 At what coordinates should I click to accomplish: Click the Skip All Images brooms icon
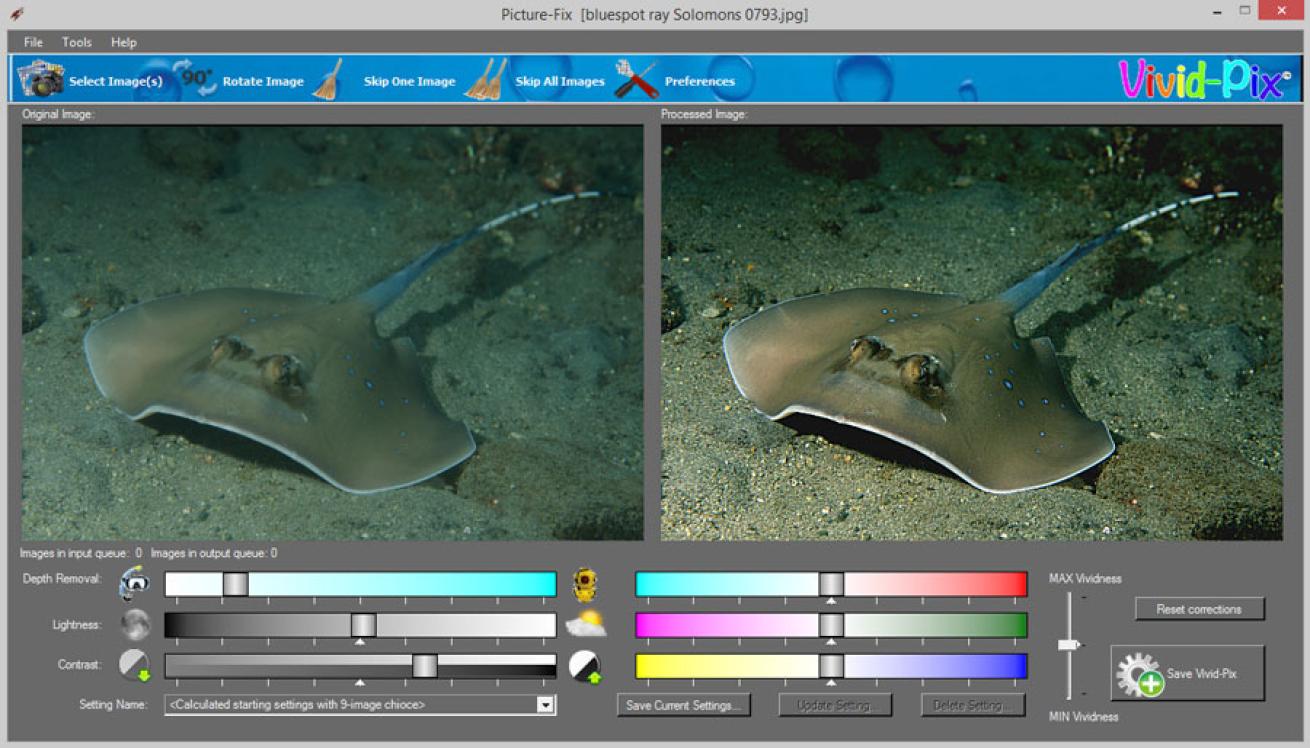tap(486, 80)
